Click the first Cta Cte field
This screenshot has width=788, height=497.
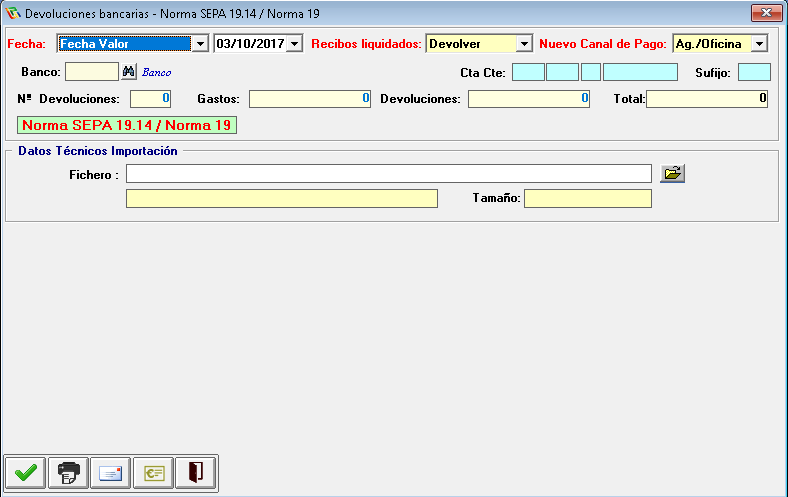pos(528,72)
